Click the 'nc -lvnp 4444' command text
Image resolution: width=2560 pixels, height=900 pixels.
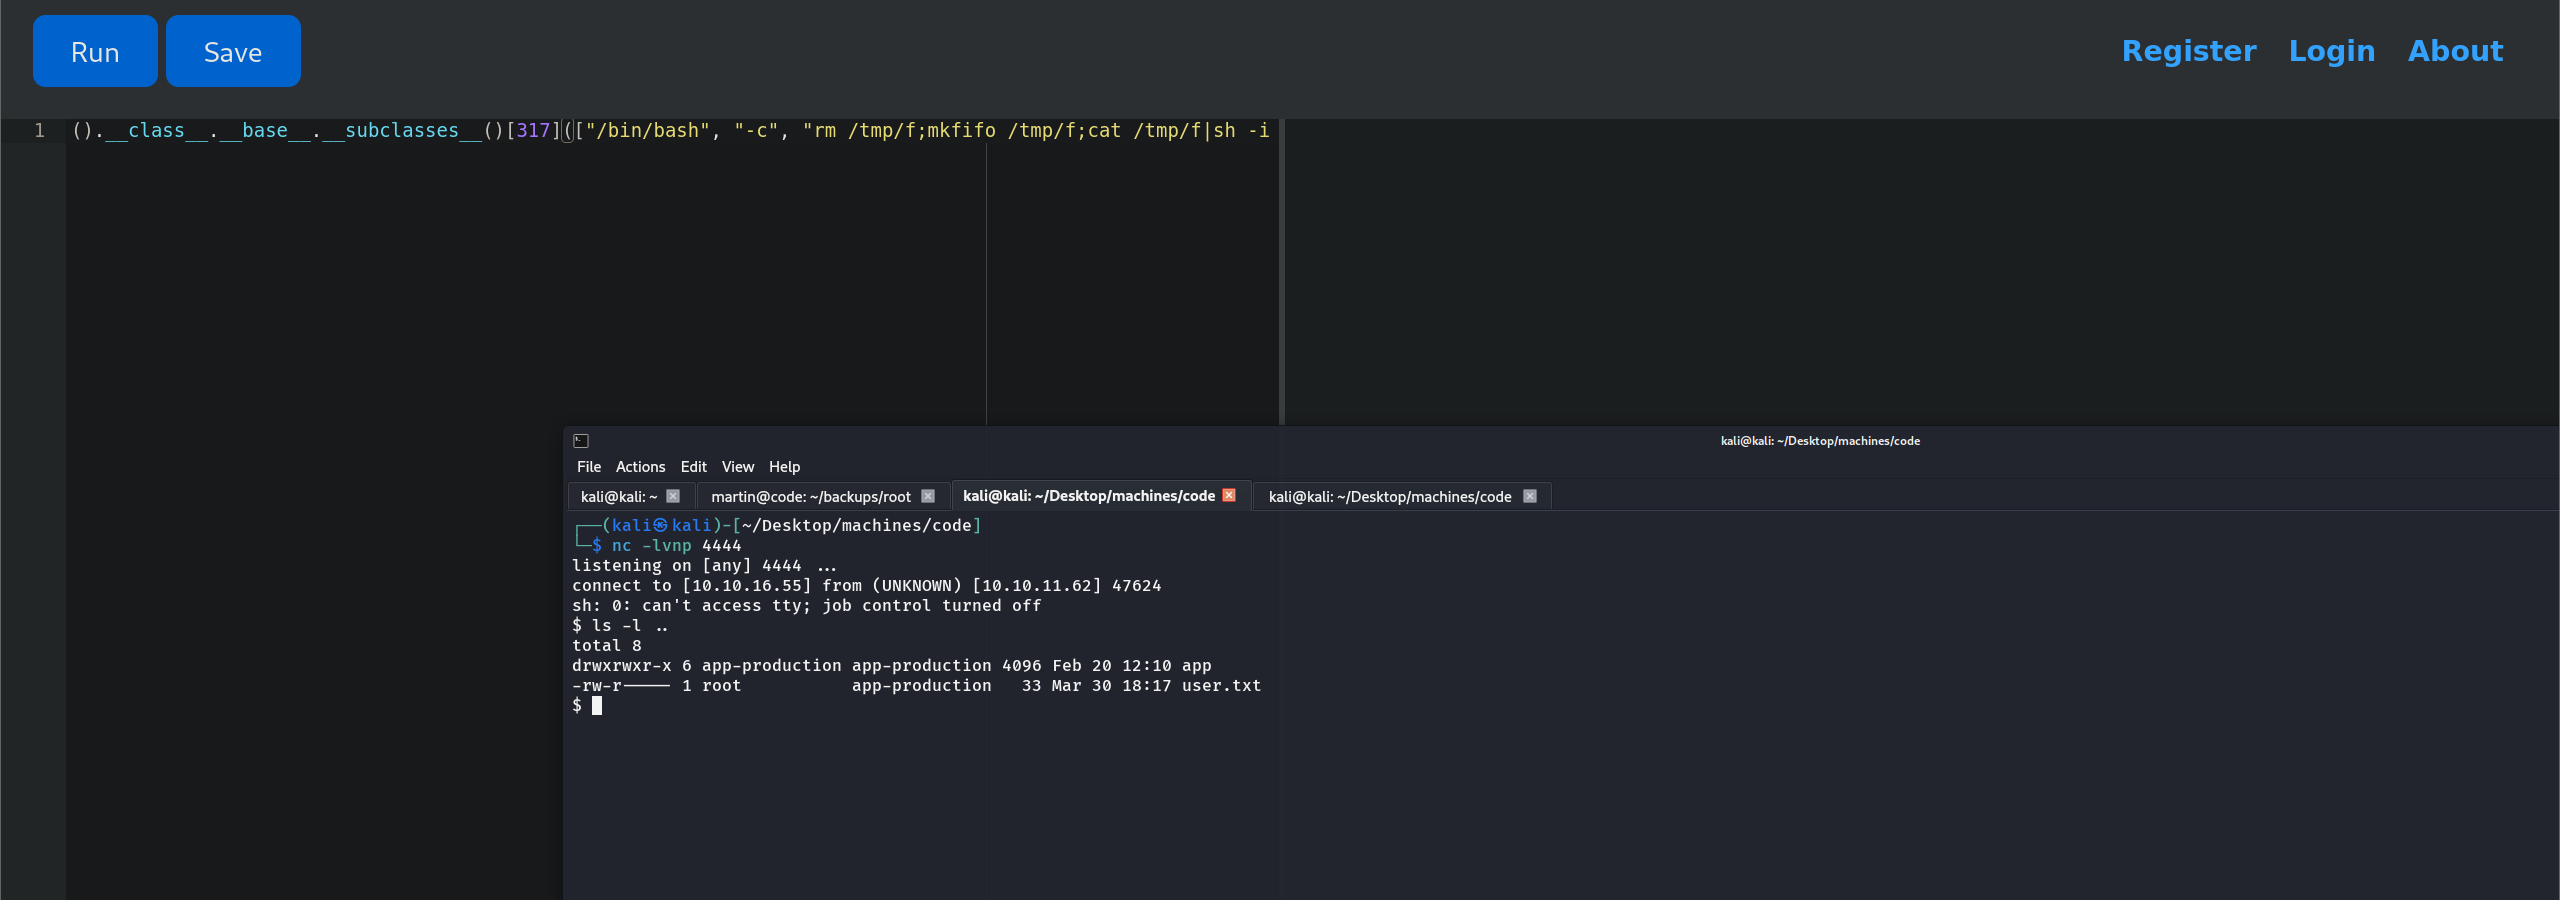coord(676,546)
